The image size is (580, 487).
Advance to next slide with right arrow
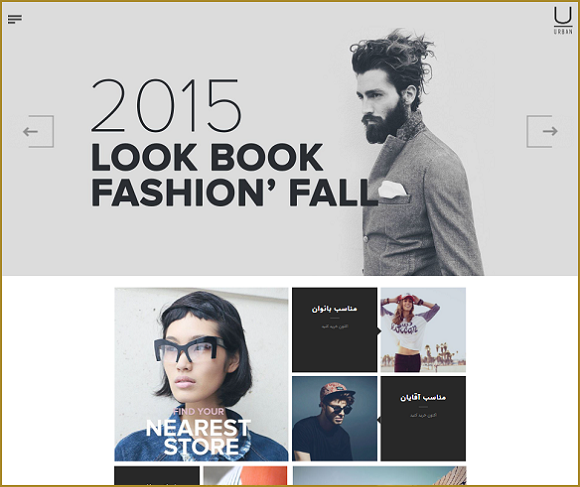[x=542, y=131]
